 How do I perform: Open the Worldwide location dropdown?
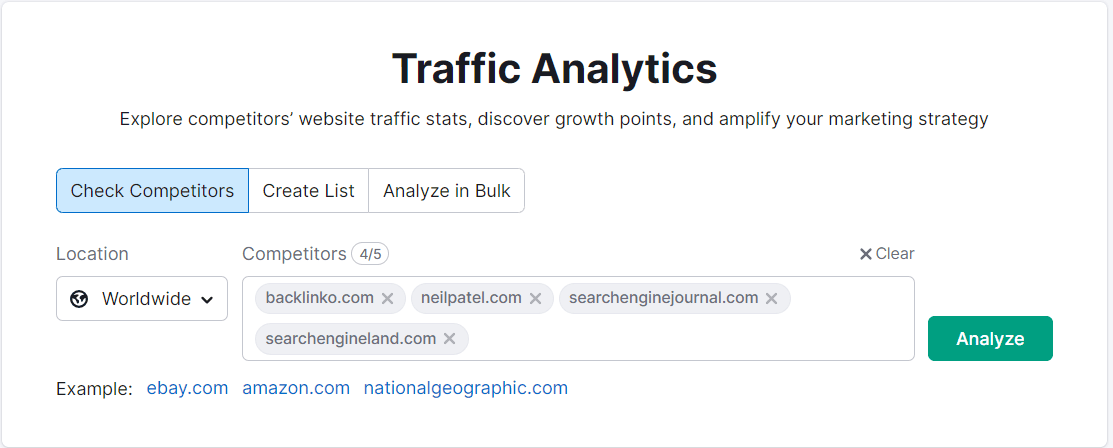[x=142, y=299]
